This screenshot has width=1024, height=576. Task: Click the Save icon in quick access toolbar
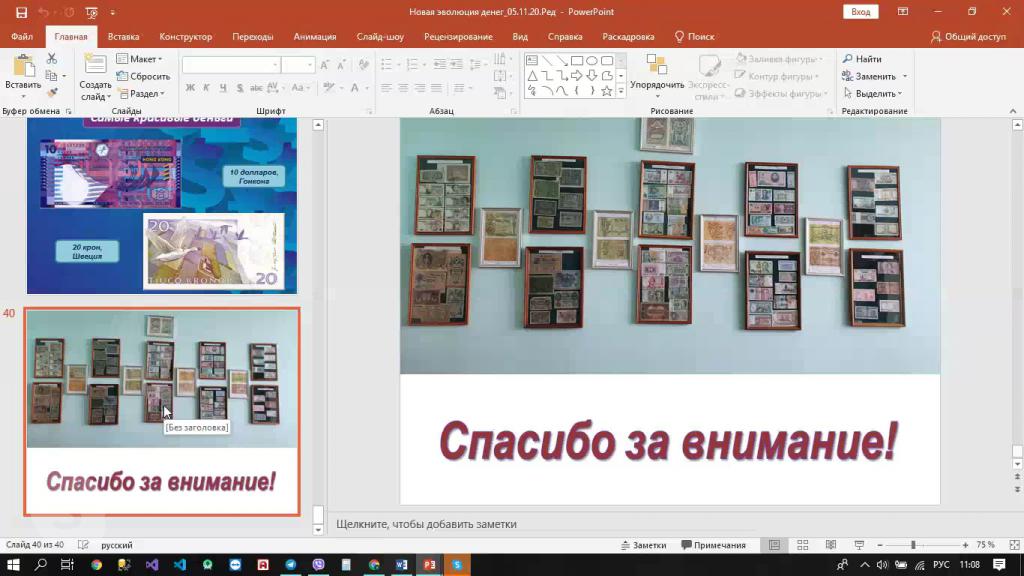click(22, 12)
